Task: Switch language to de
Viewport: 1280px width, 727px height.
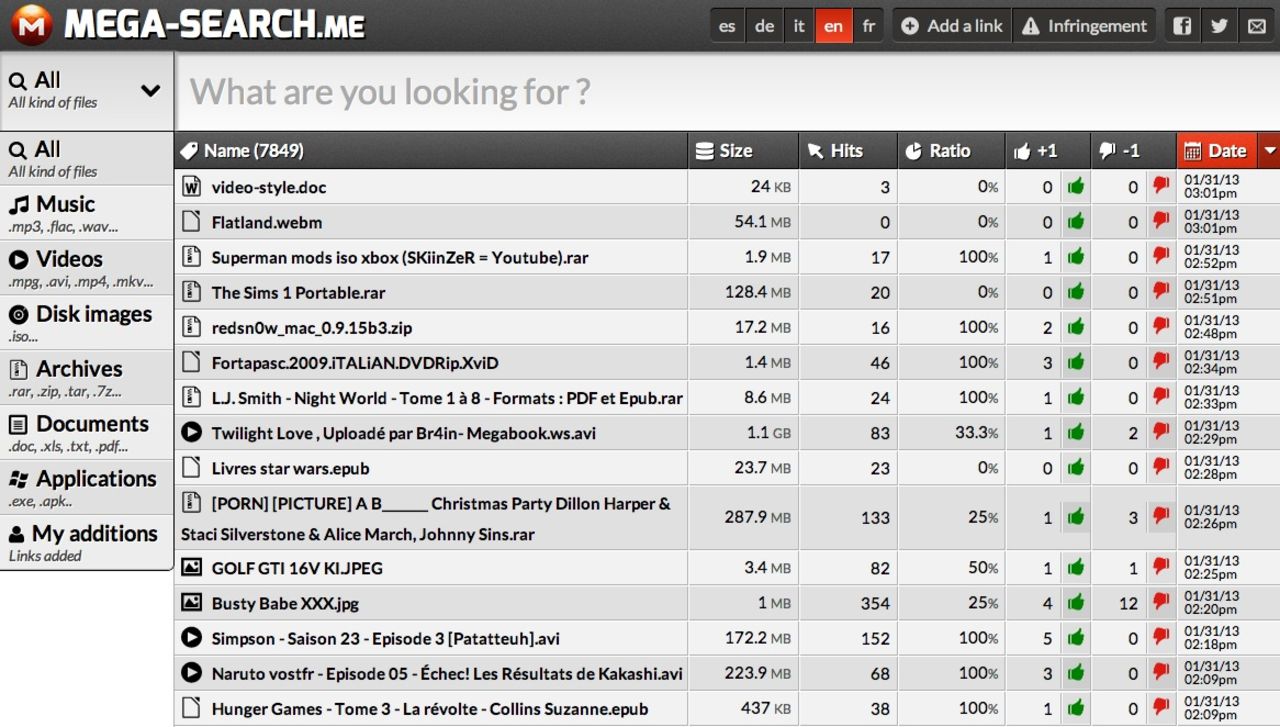Action: tap(764, 26)
